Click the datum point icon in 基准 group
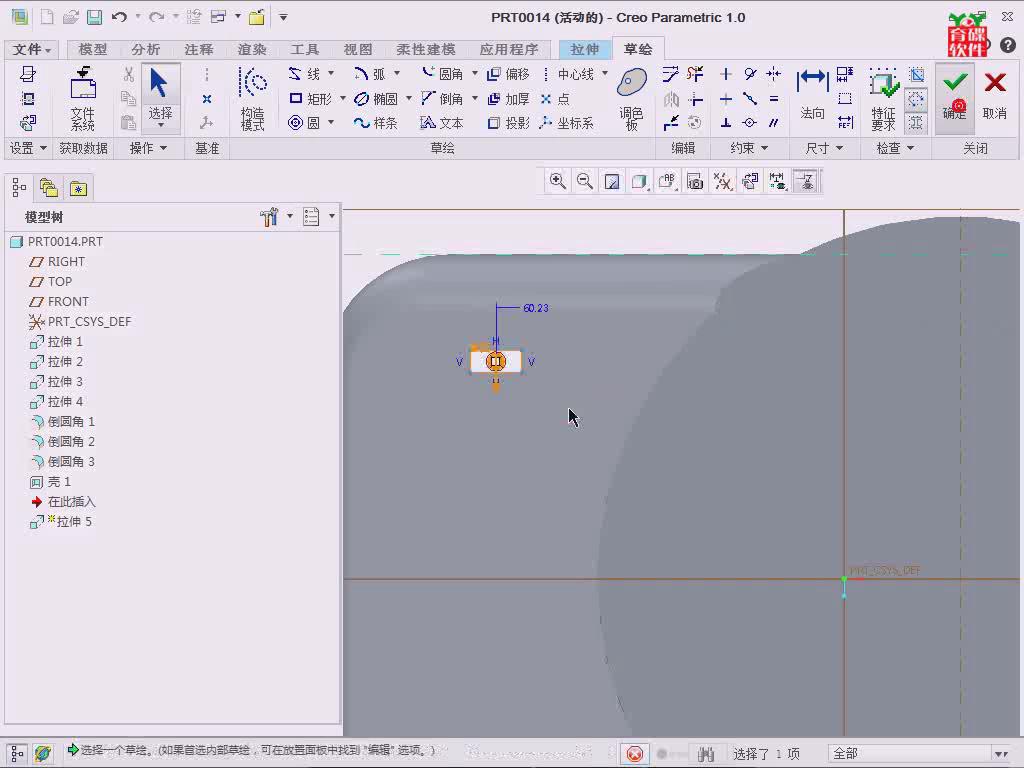Image resolution: width=1024 pixels, height=768 pixels. pos(206,99)
